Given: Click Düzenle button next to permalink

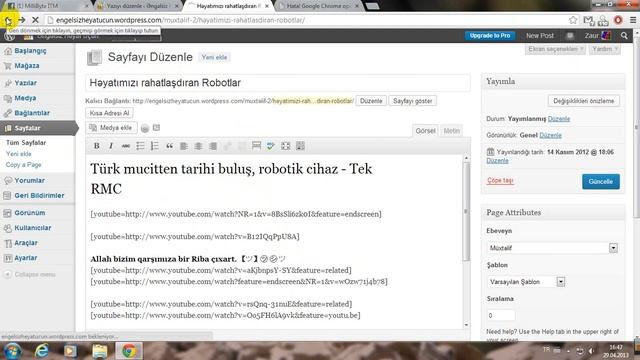Looking at the screenshot, I should pos(371,101).
